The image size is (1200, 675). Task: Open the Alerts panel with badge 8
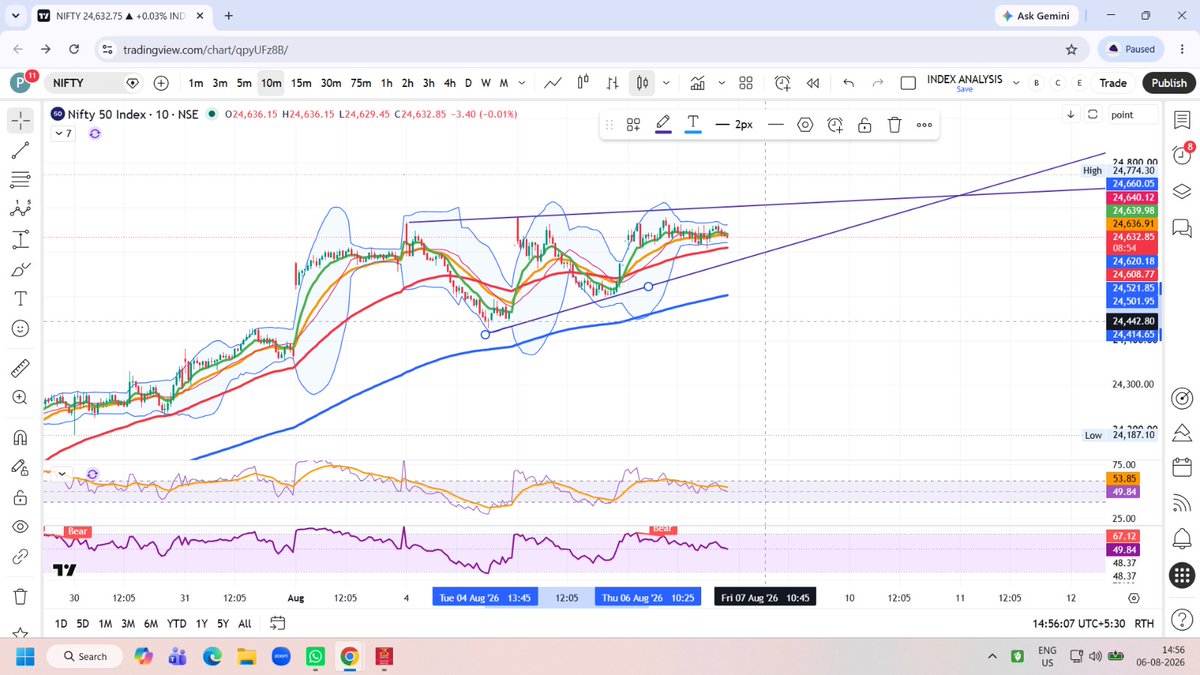[1181, 155]
